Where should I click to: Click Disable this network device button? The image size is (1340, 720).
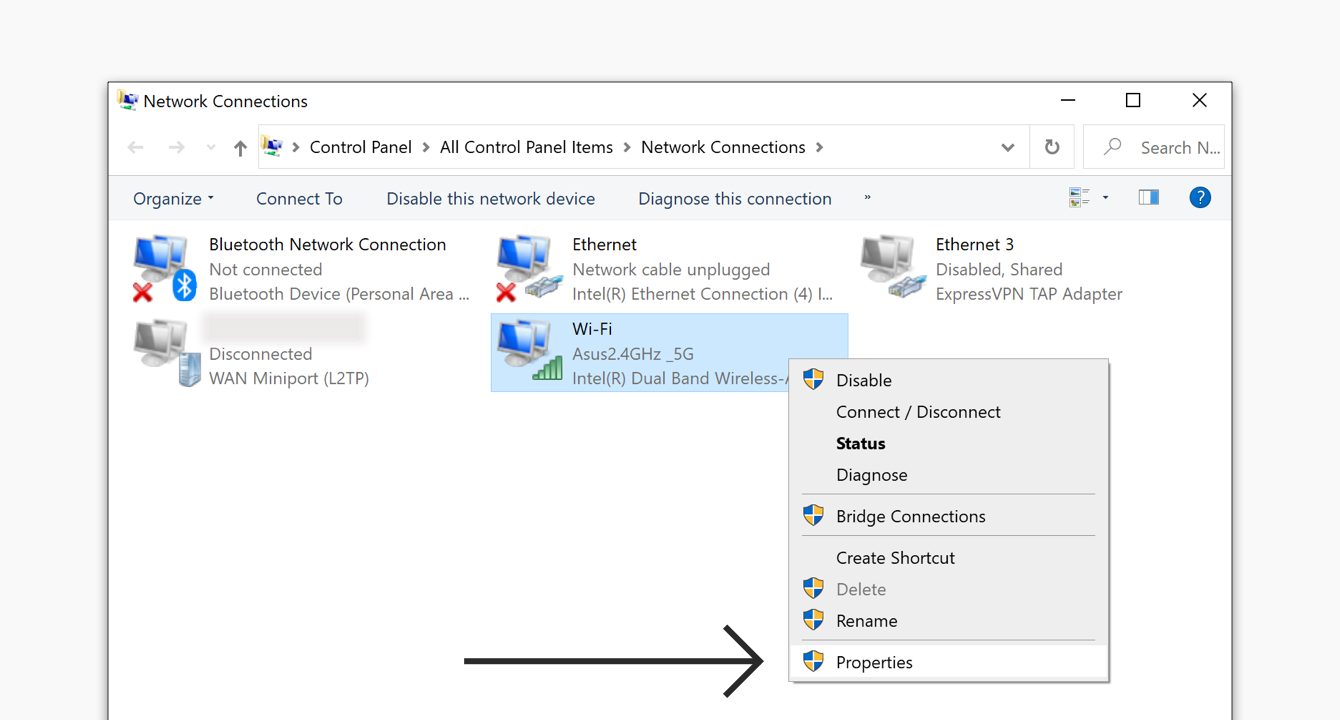click(x=490, y=199)
